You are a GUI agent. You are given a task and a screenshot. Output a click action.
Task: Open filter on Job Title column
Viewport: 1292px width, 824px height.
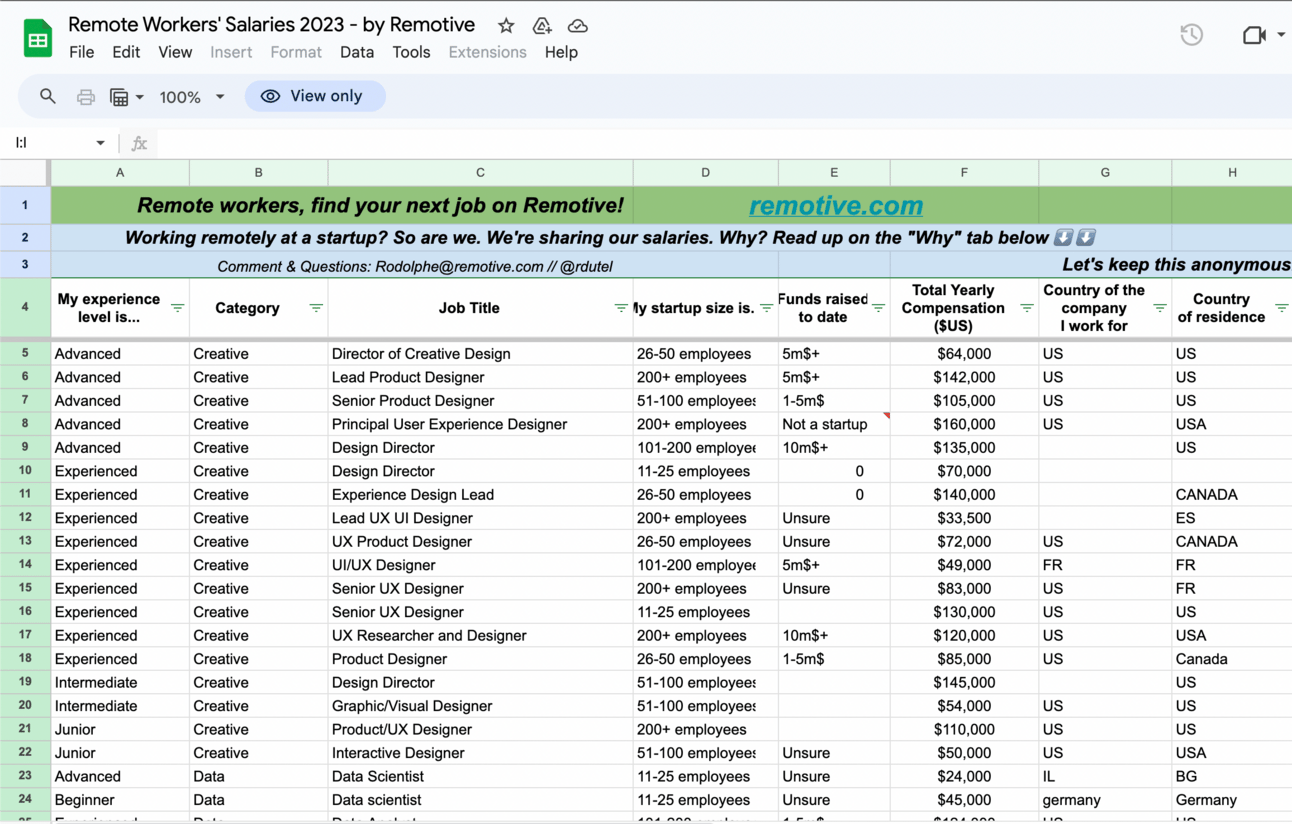tap(621, 308)
